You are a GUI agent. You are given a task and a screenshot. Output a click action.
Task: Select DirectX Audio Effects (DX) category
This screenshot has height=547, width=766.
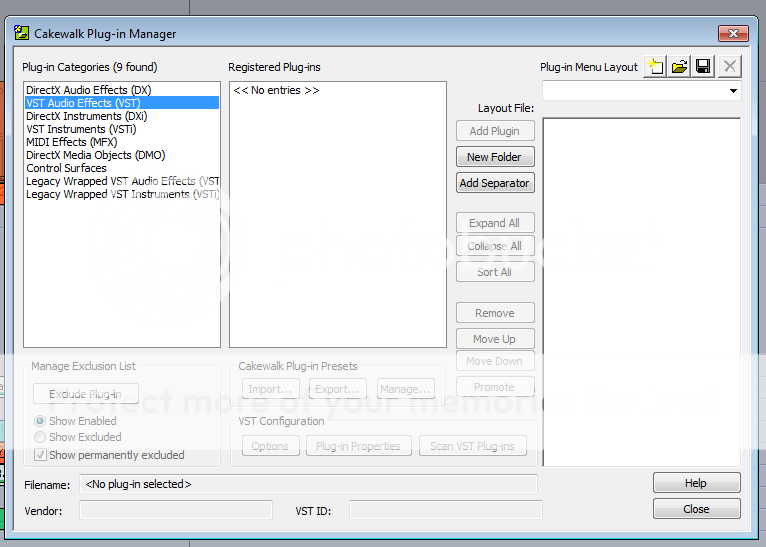point(89,90)
